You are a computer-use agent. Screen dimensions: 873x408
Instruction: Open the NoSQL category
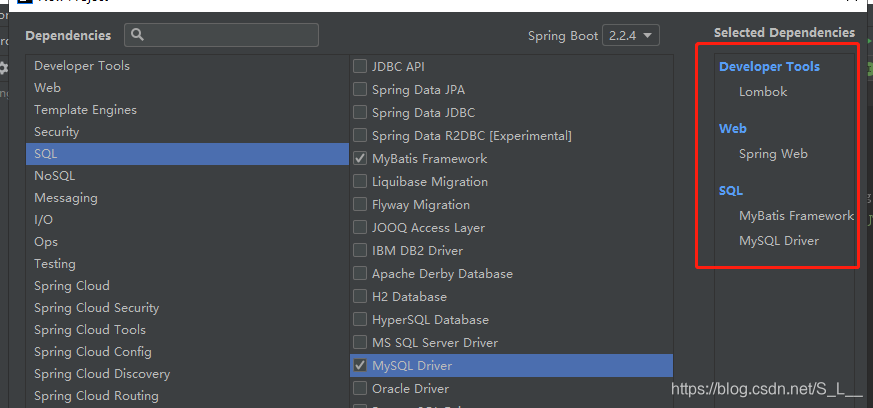tap(187, 176)
